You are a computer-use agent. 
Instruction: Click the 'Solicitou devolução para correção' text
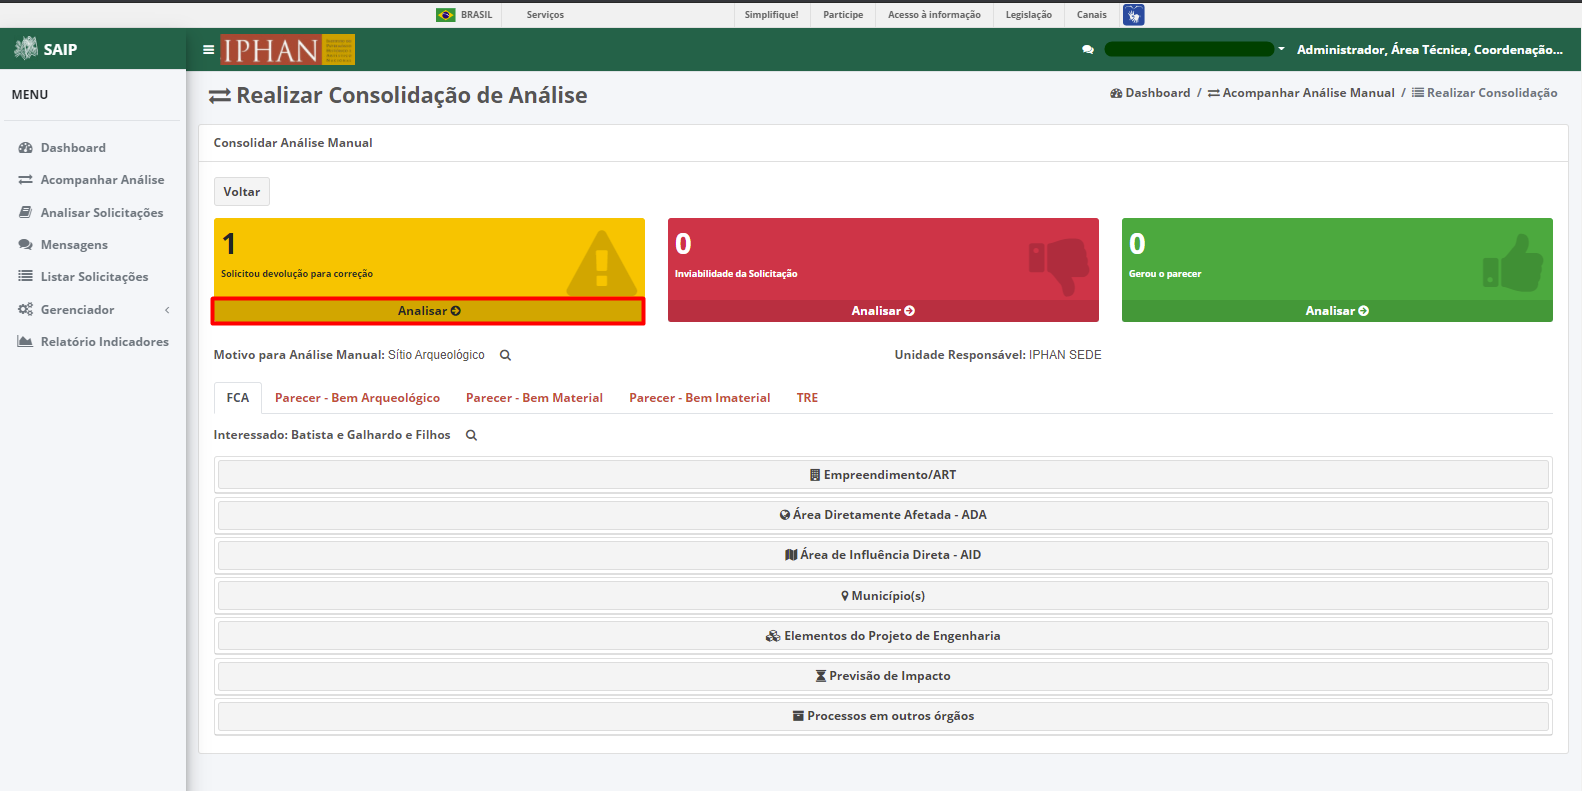(x=297, y=274)
